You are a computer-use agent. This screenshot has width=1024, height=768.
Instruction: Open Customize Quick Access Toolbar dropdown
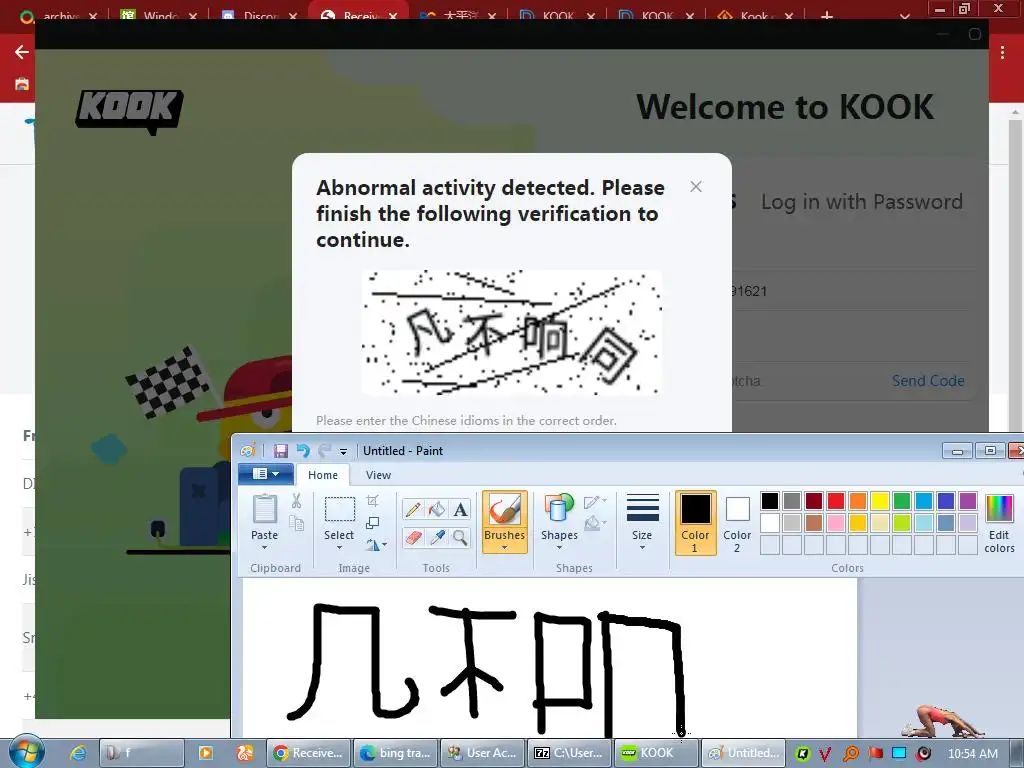pos(344,451)
